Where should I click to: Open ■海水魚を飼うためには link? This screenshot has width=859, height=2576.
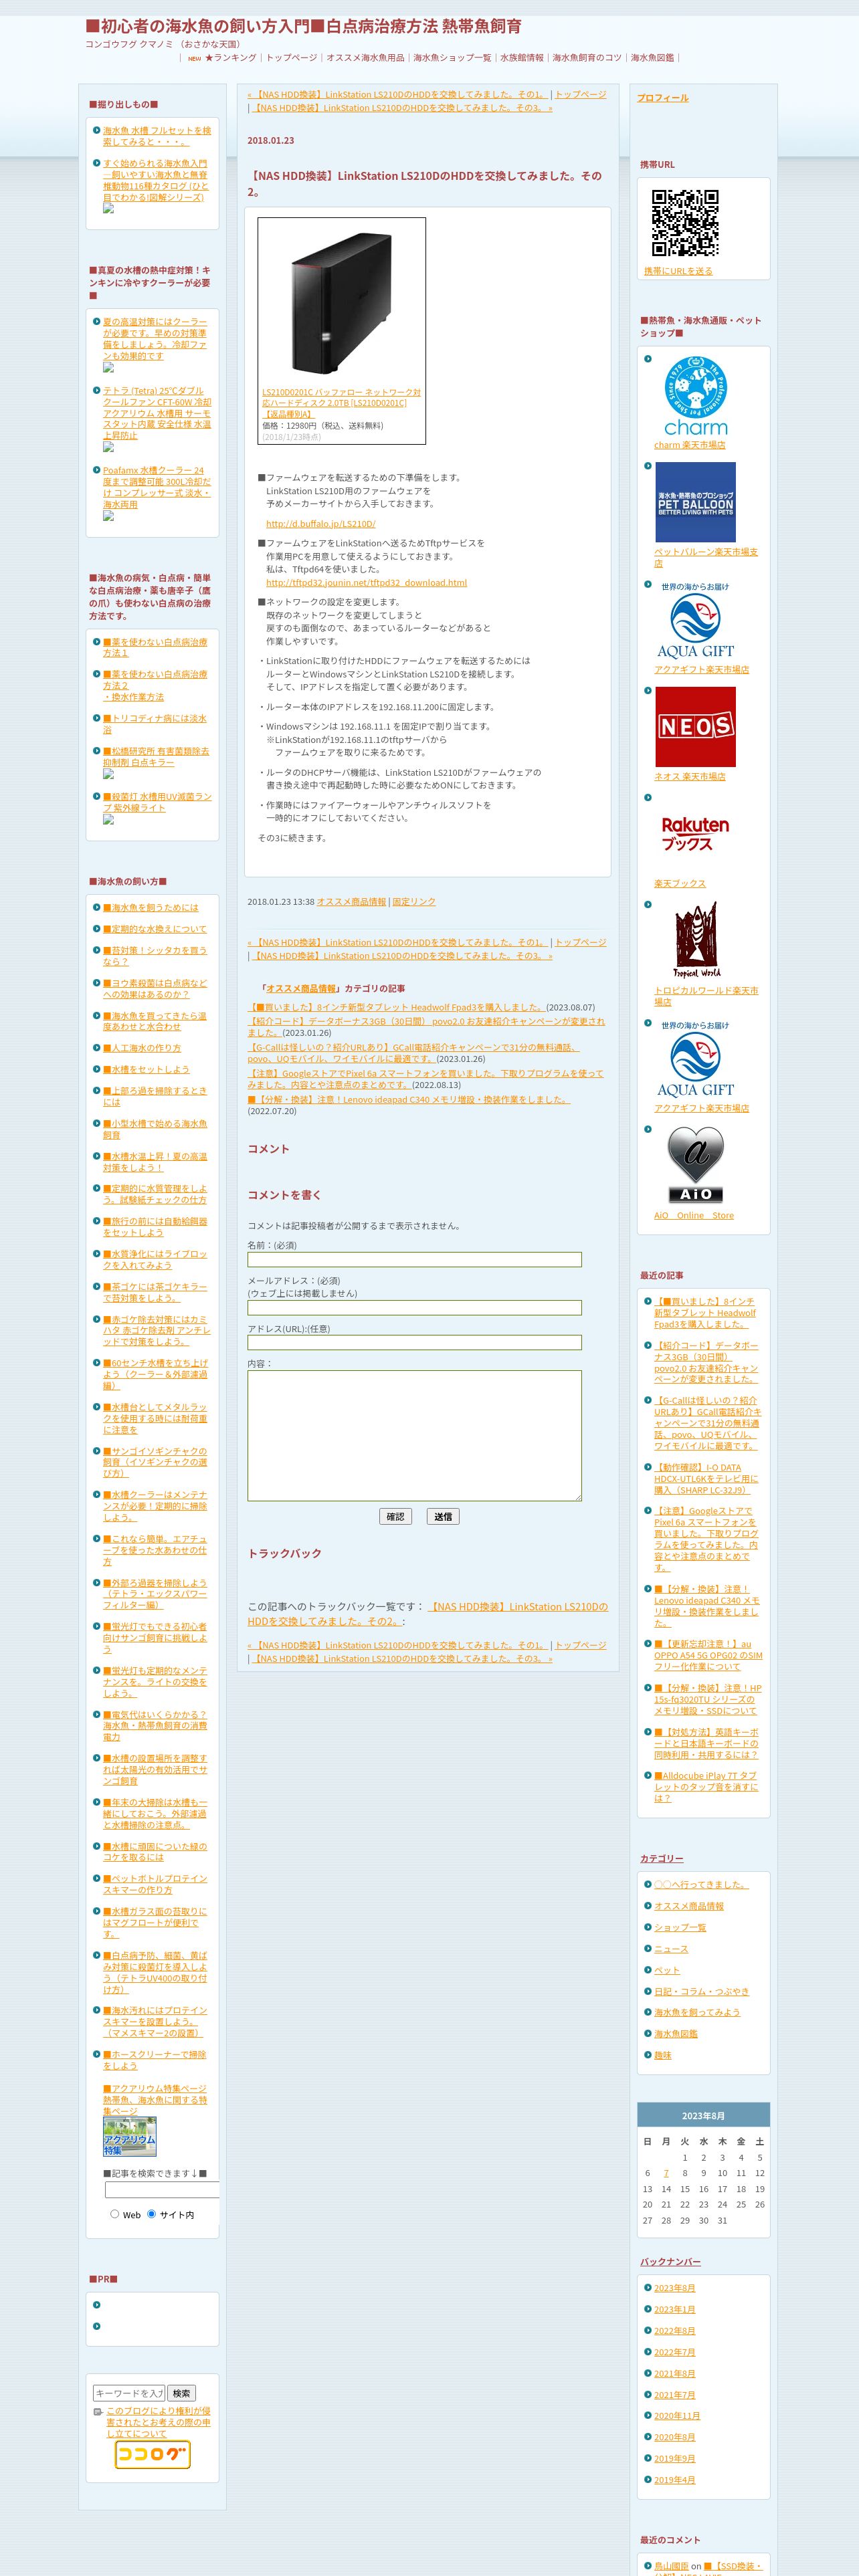[151, 907]
